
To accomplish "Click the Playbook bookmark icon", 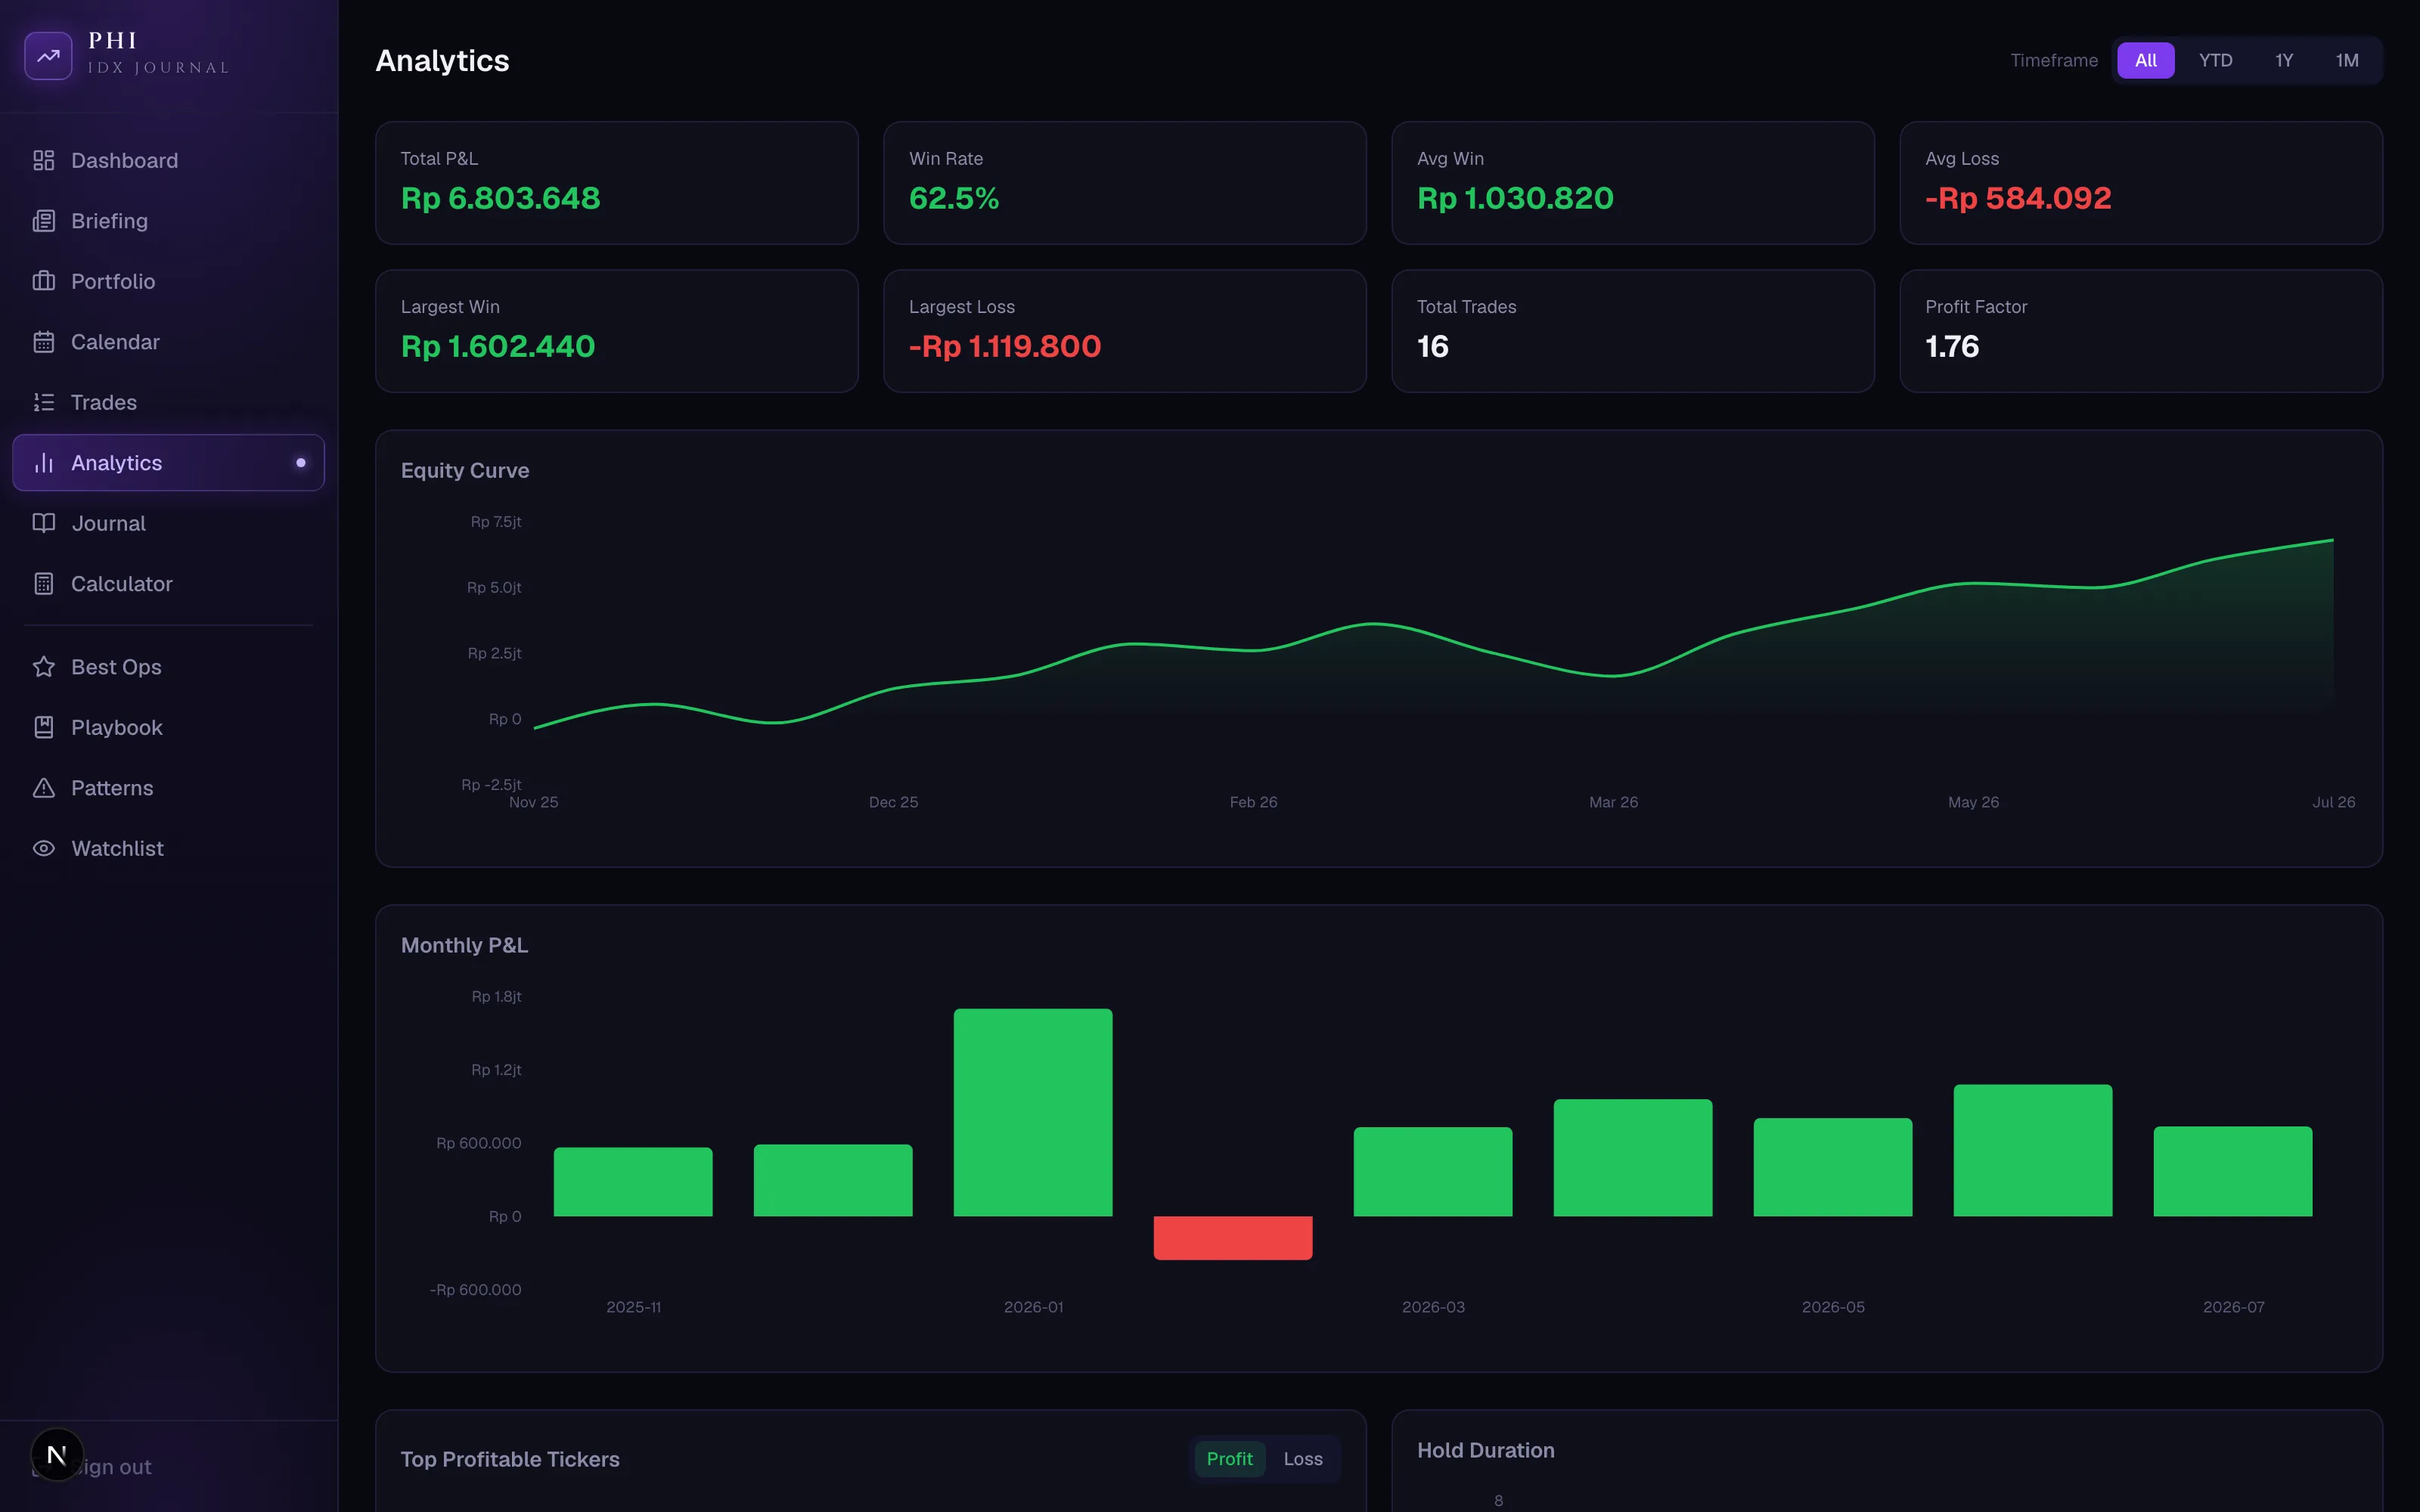I will coord(43,727).
